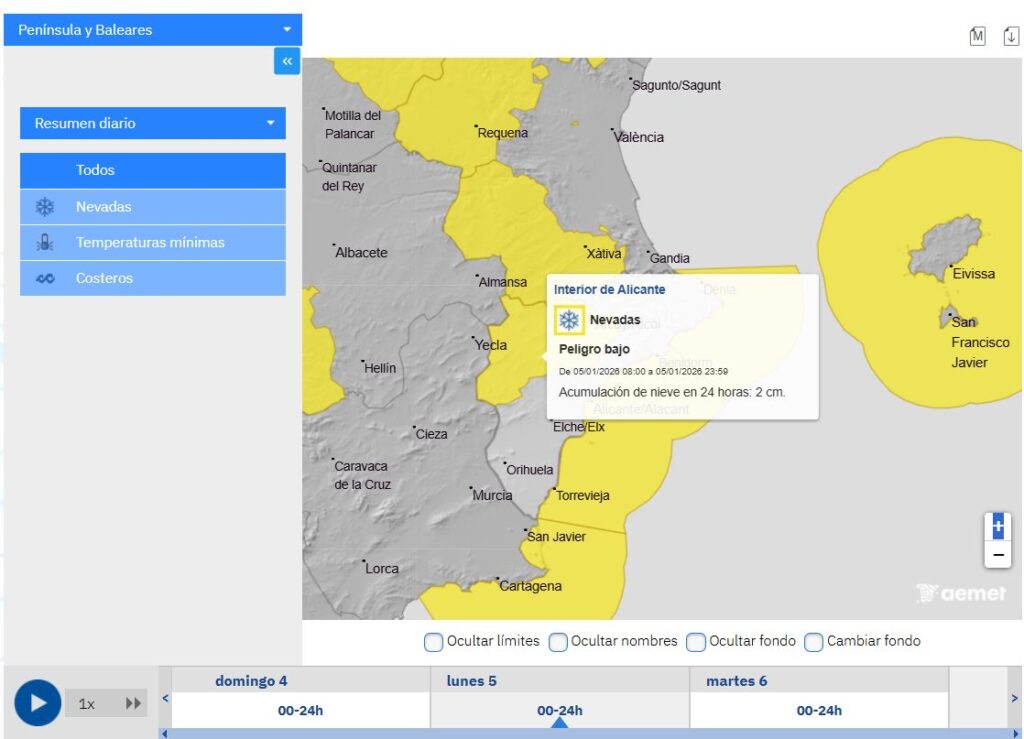Open the Península y Baleares dropdown
The image size is (1024, 739).
153,30
